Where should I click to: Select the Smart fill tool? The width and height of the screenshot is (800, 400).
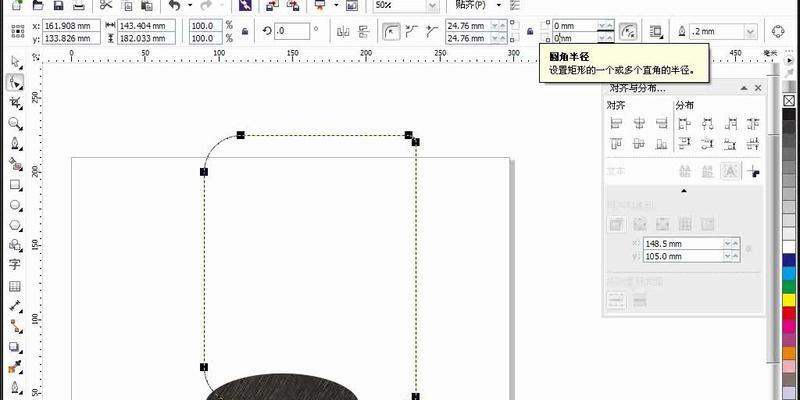point(15,164)
